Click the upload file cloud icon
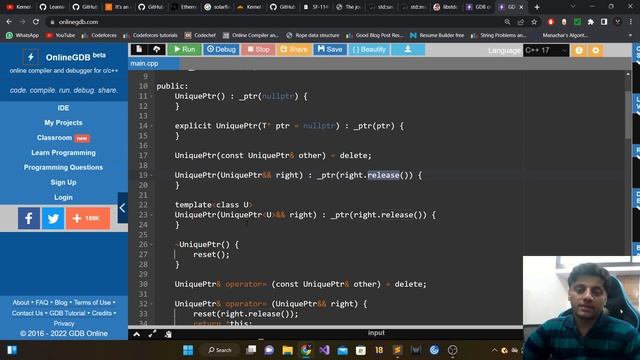 tap(157, 49)
